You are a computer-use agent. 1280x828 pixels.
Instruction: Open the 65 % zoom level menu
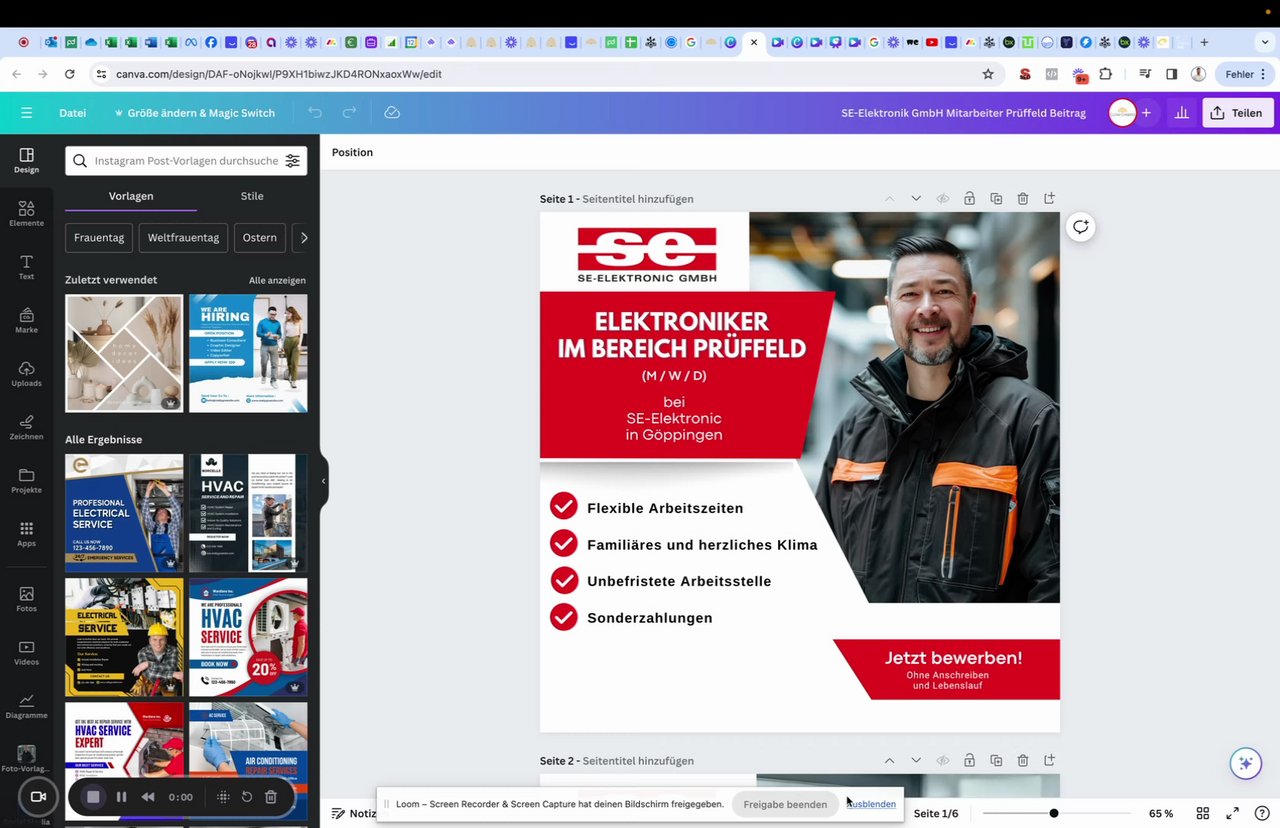coord(1161,813)
